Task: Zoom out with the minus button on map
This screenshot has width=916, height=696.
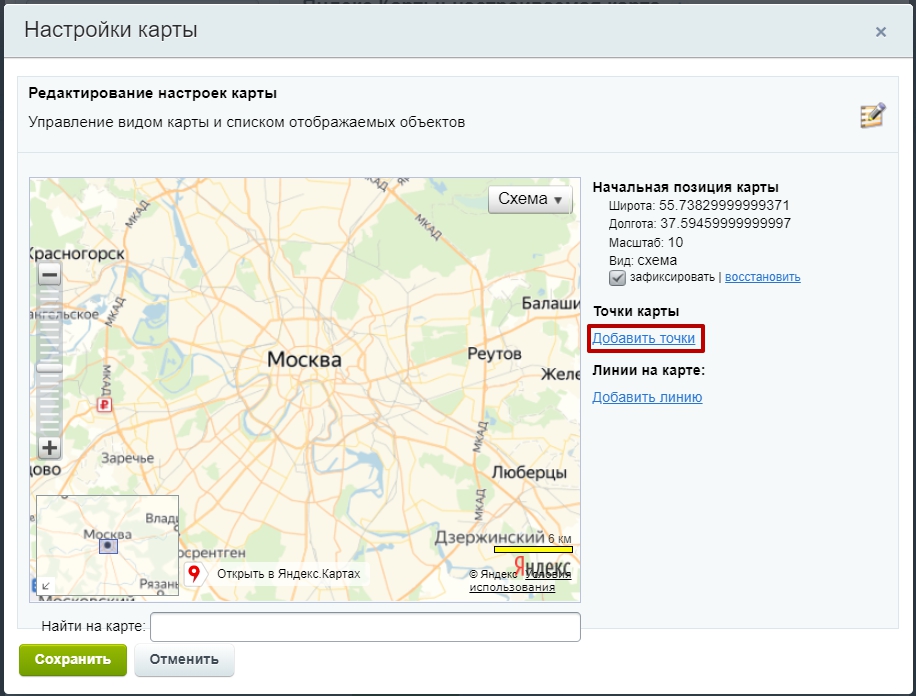Action: coord(50,274)
